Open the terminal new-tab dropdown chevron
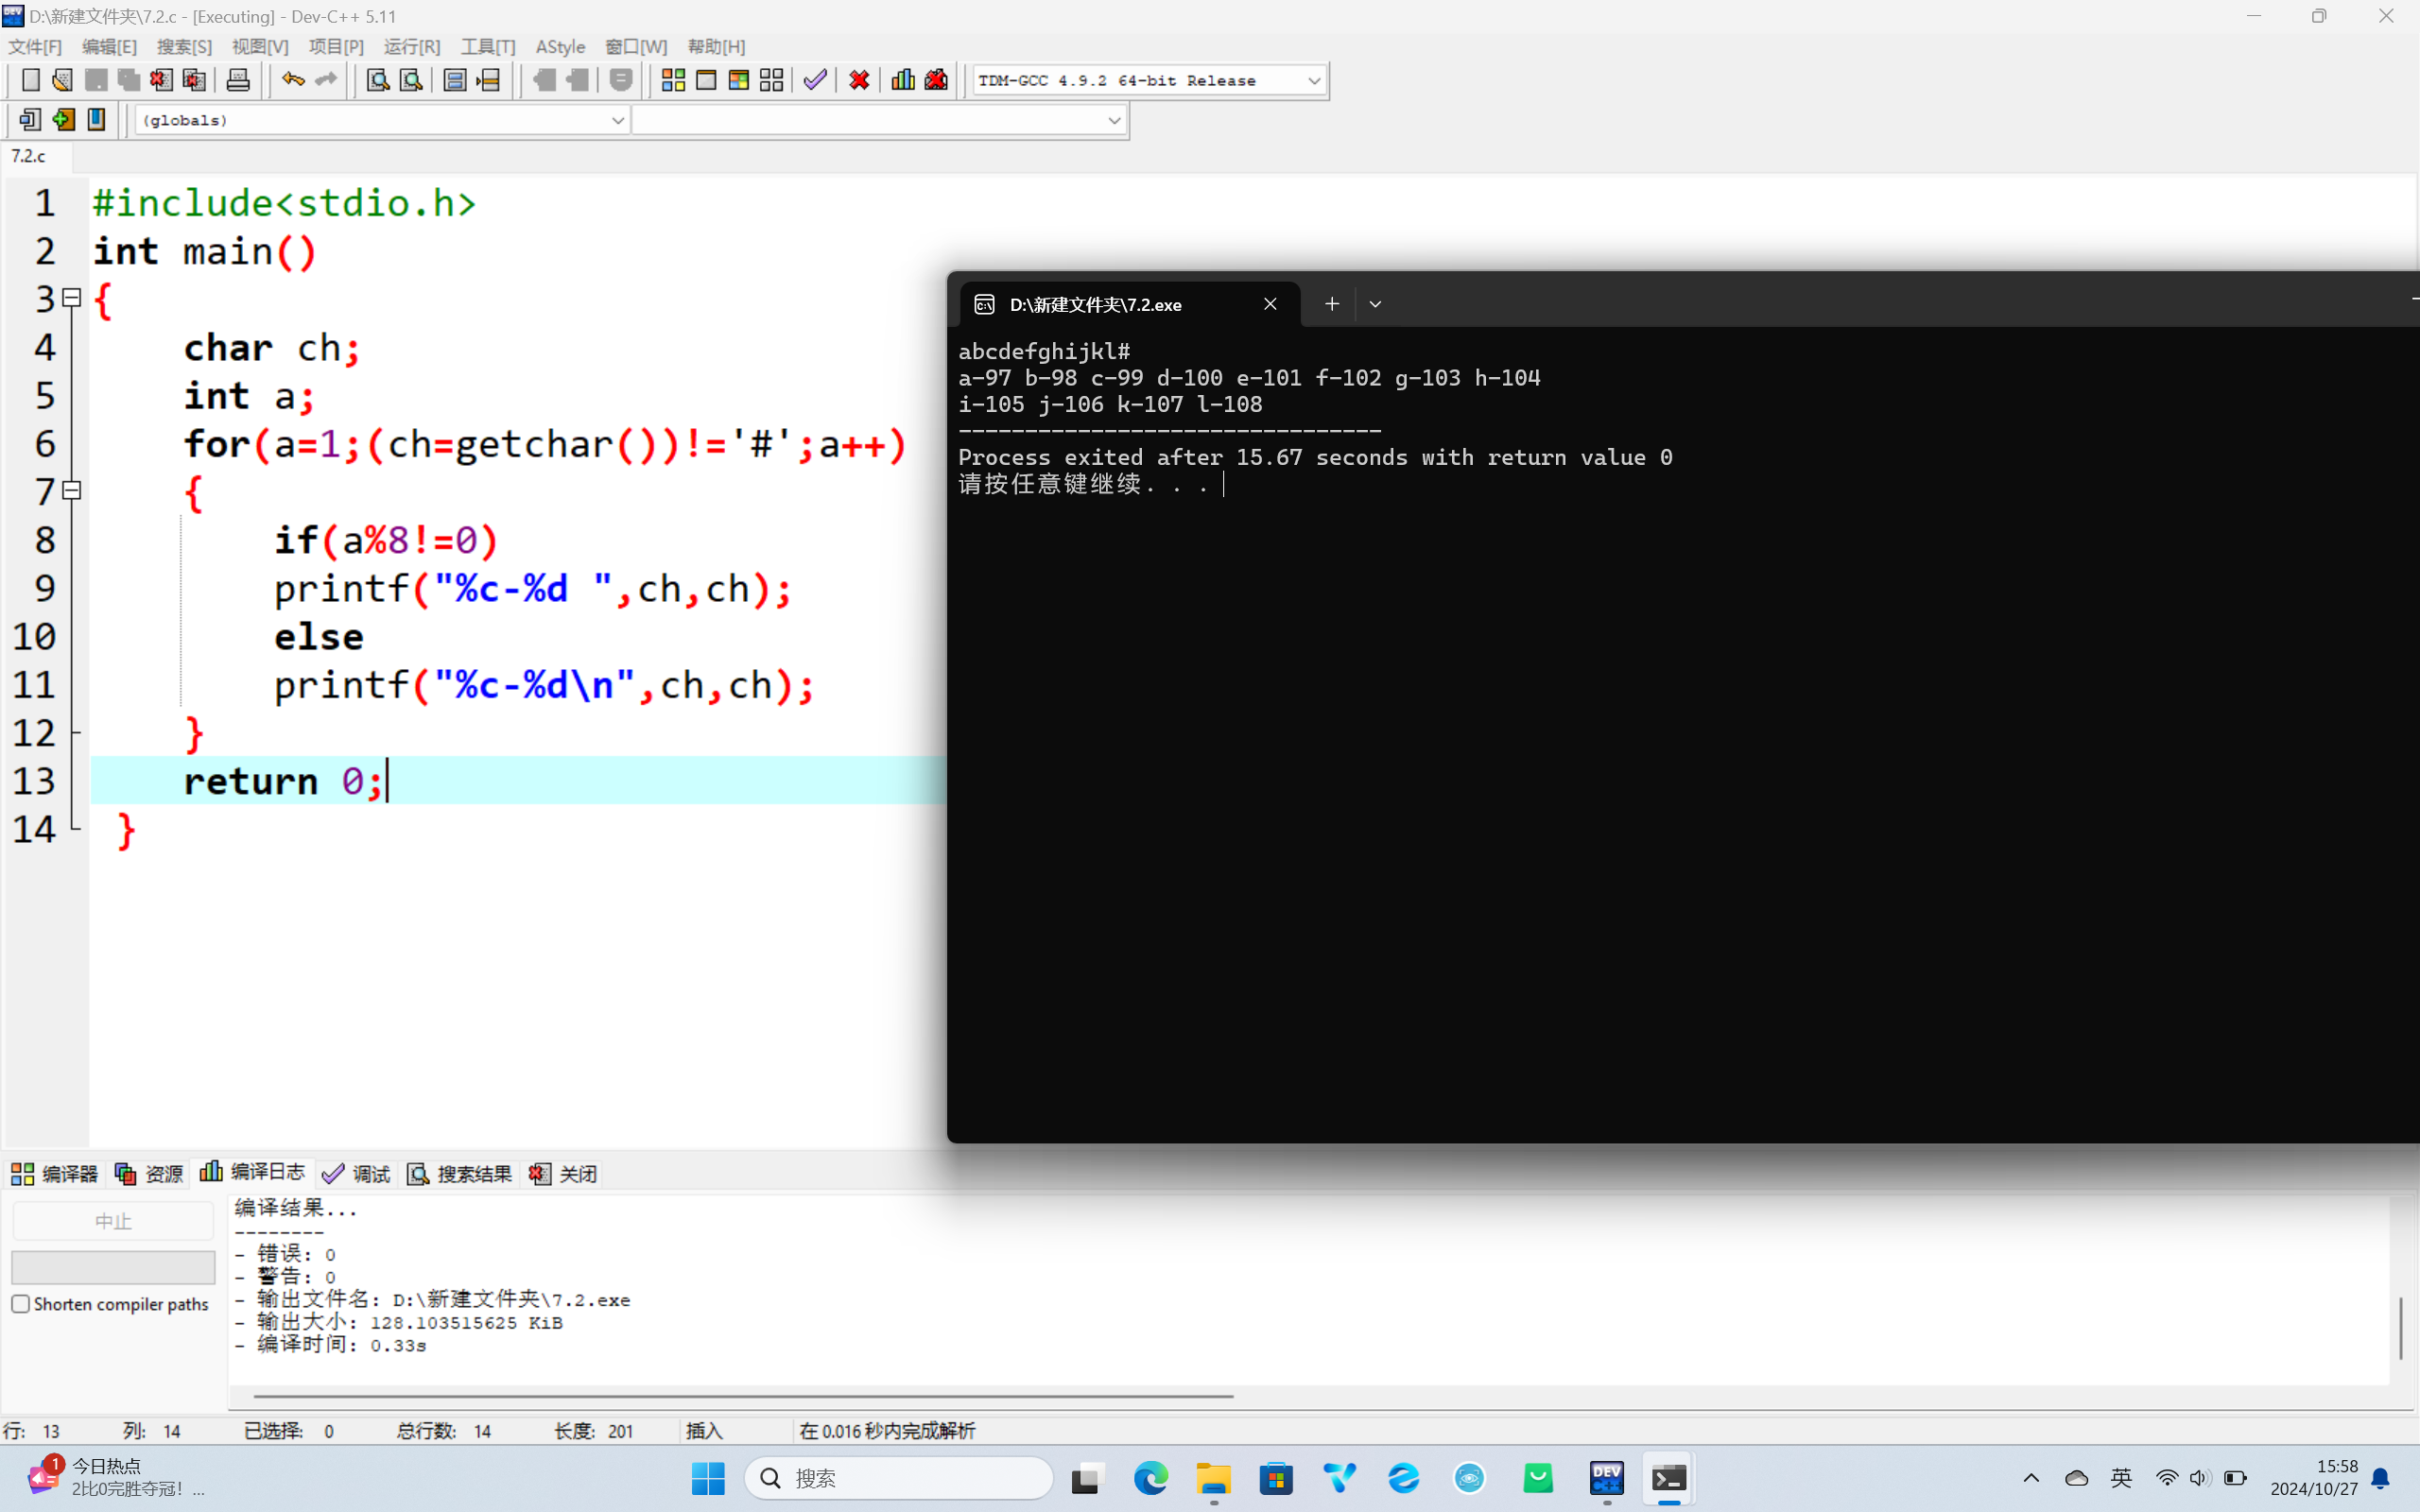2420x1512 pixels. point(1375,304)
